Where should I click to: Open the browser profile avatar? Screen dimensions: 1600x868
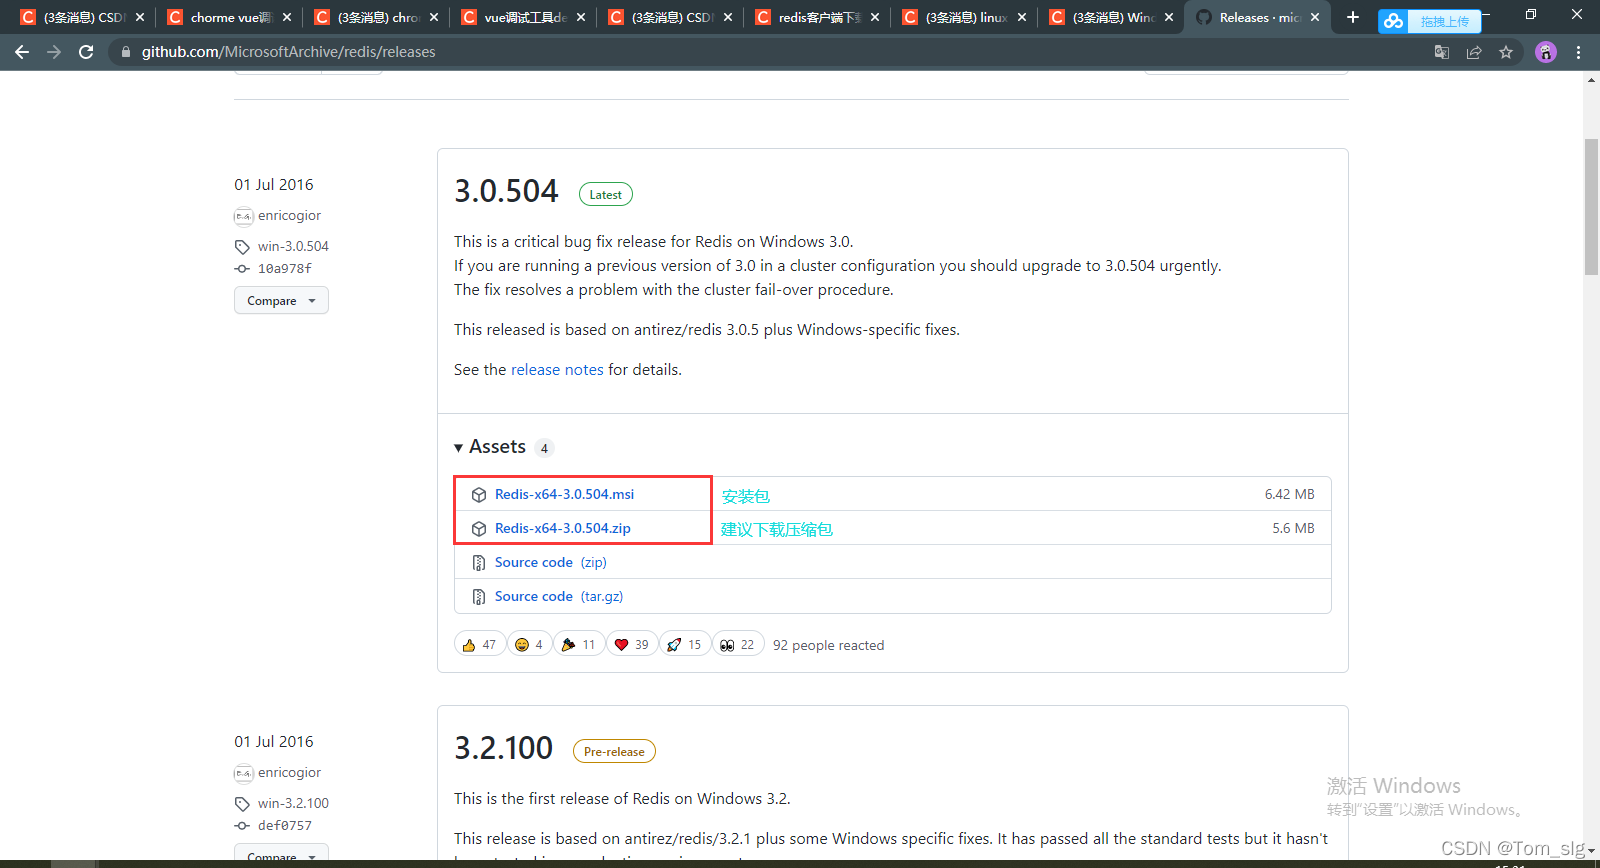point(1546,52)
